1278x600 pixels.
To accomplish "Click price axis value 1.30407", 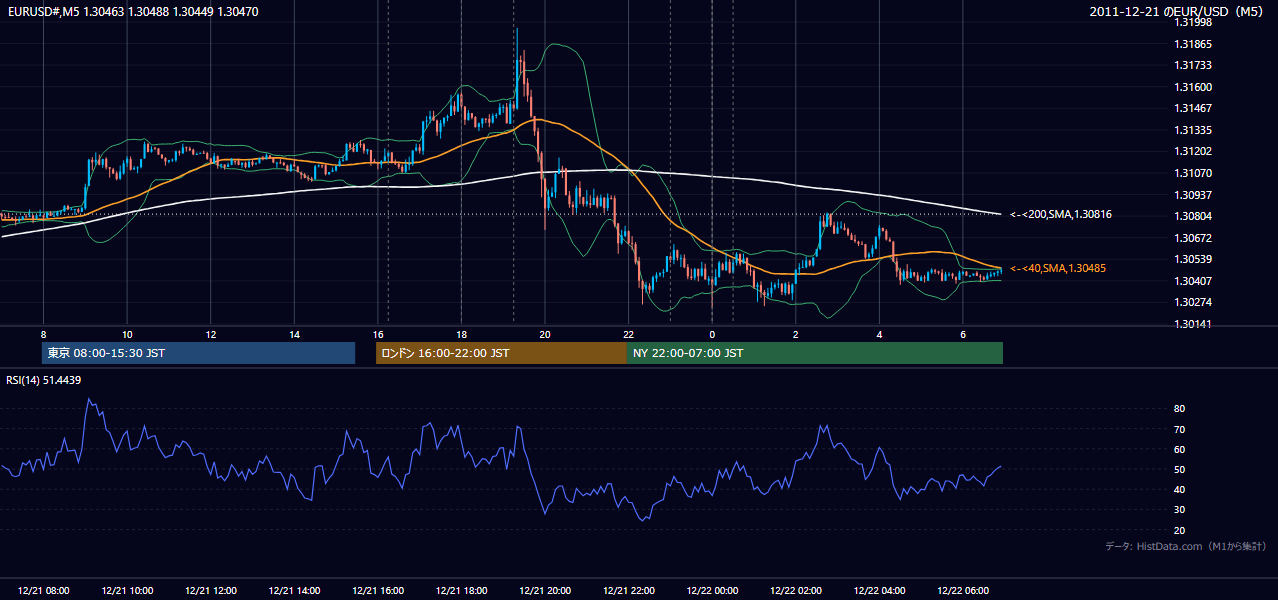I will click(x=1193, y=281).
